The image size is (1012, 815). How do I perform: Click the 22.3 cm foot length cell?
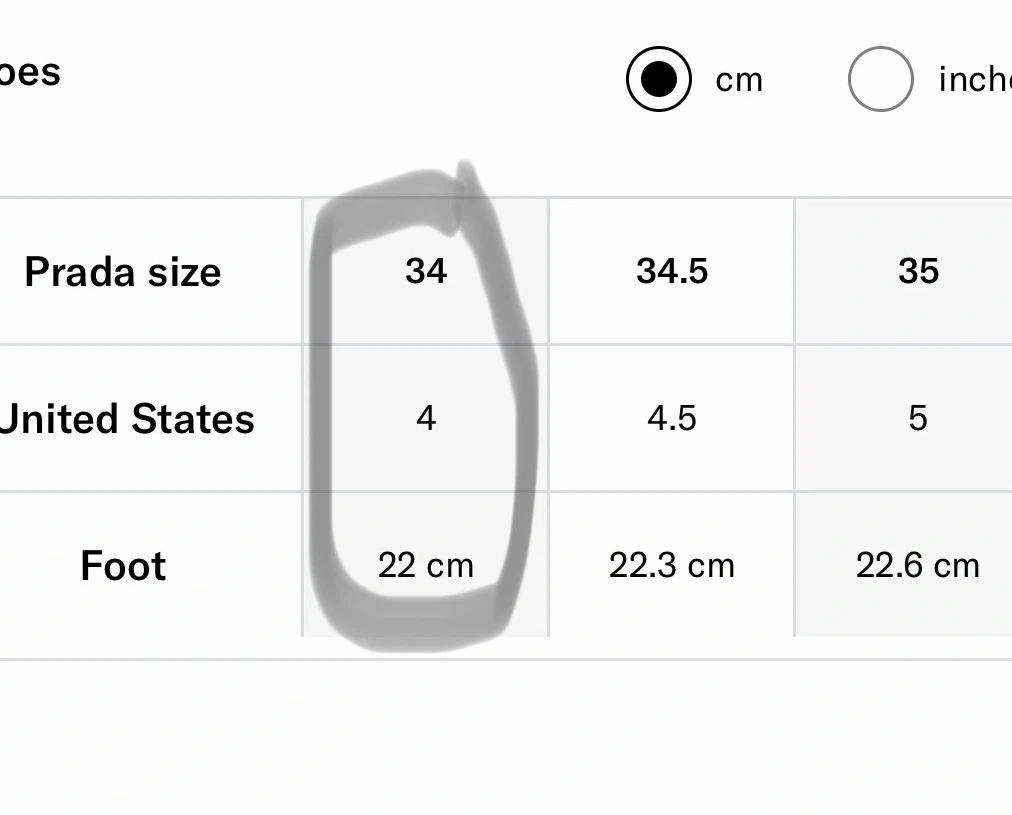pyautogui.click(x=672, y=565)
